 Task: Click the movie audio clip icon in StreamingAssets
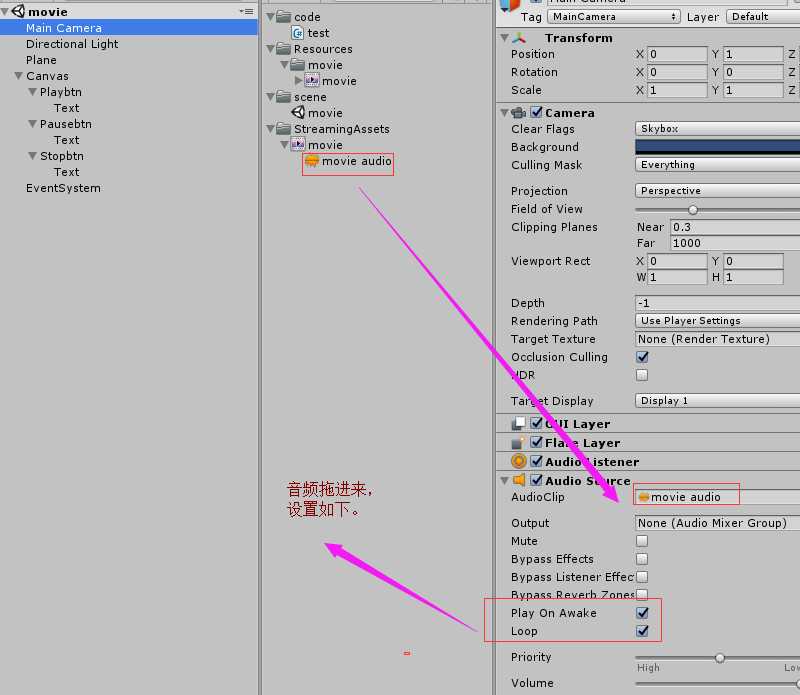(312, 161)
